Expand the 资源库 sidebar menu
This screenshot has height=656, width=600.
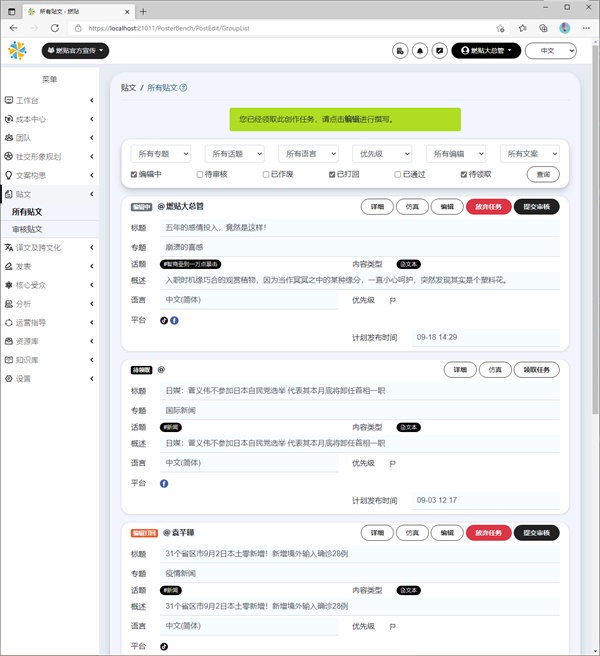48,341
